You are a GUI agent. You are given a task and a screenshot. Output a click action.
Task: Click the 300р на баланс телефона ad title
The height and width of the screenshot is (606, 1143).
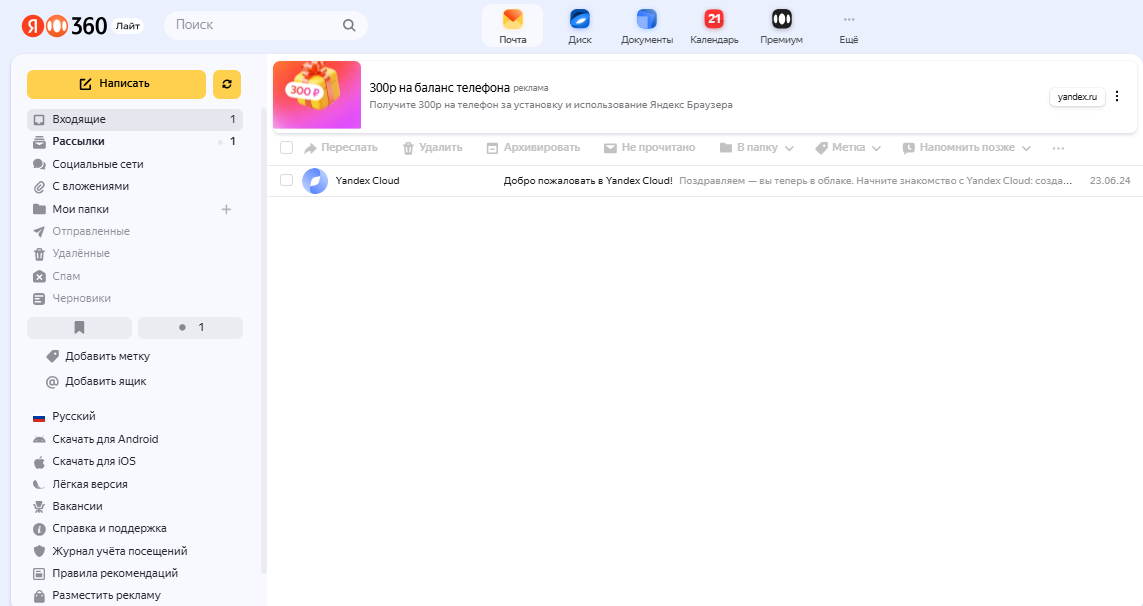440,88
